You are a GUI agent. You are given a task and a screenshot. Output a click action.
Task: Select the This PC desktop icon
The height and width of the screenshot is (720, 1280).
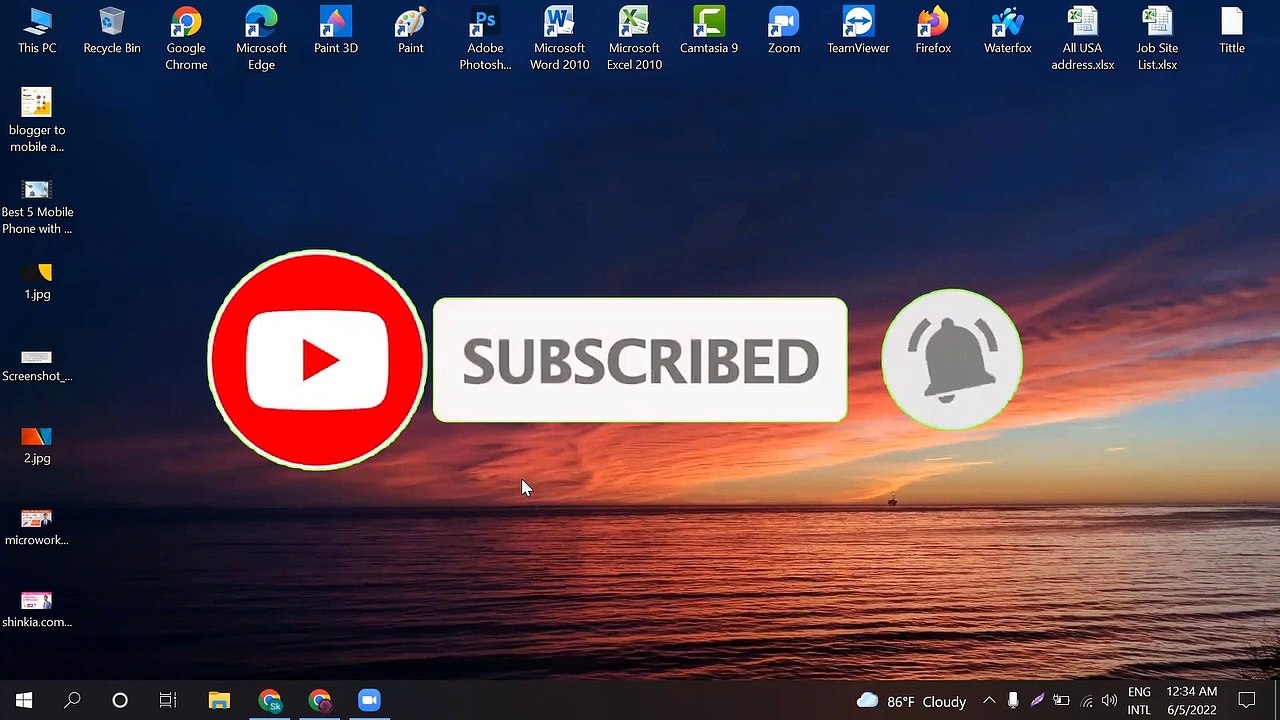37,31
